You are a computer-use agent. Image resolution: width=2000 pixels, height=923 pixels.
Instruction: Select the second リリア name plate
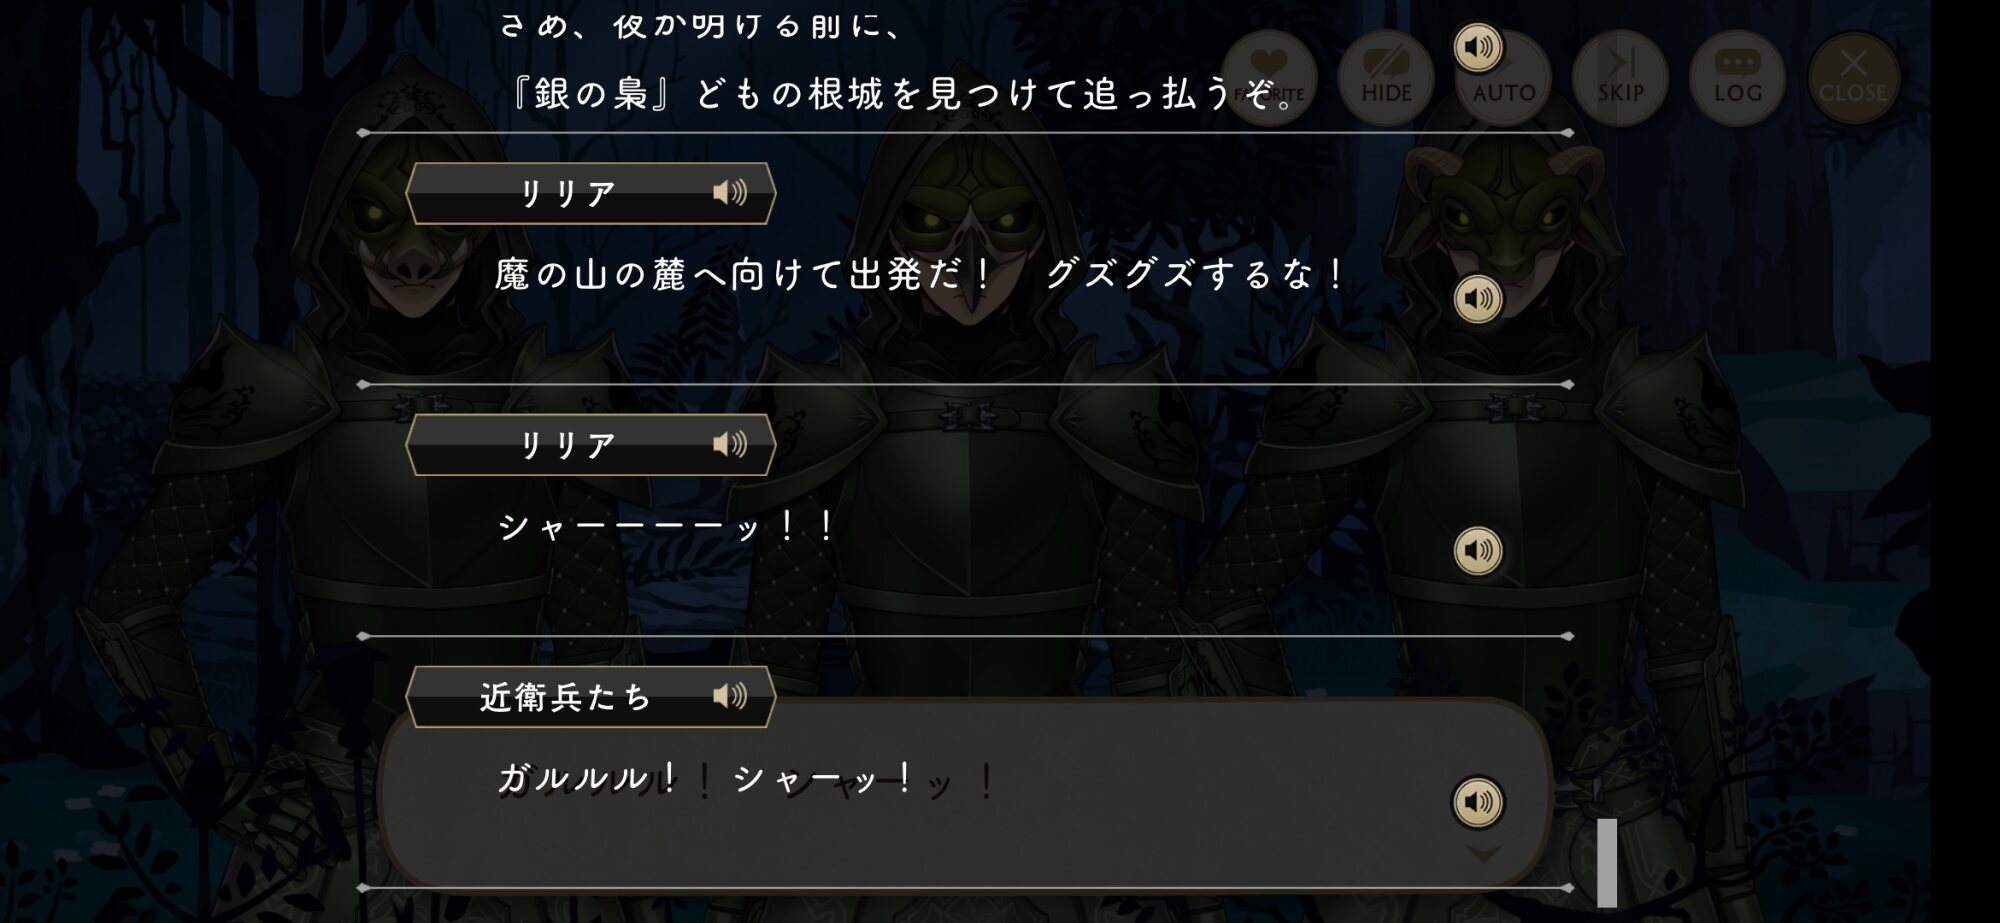coord(590,445)
